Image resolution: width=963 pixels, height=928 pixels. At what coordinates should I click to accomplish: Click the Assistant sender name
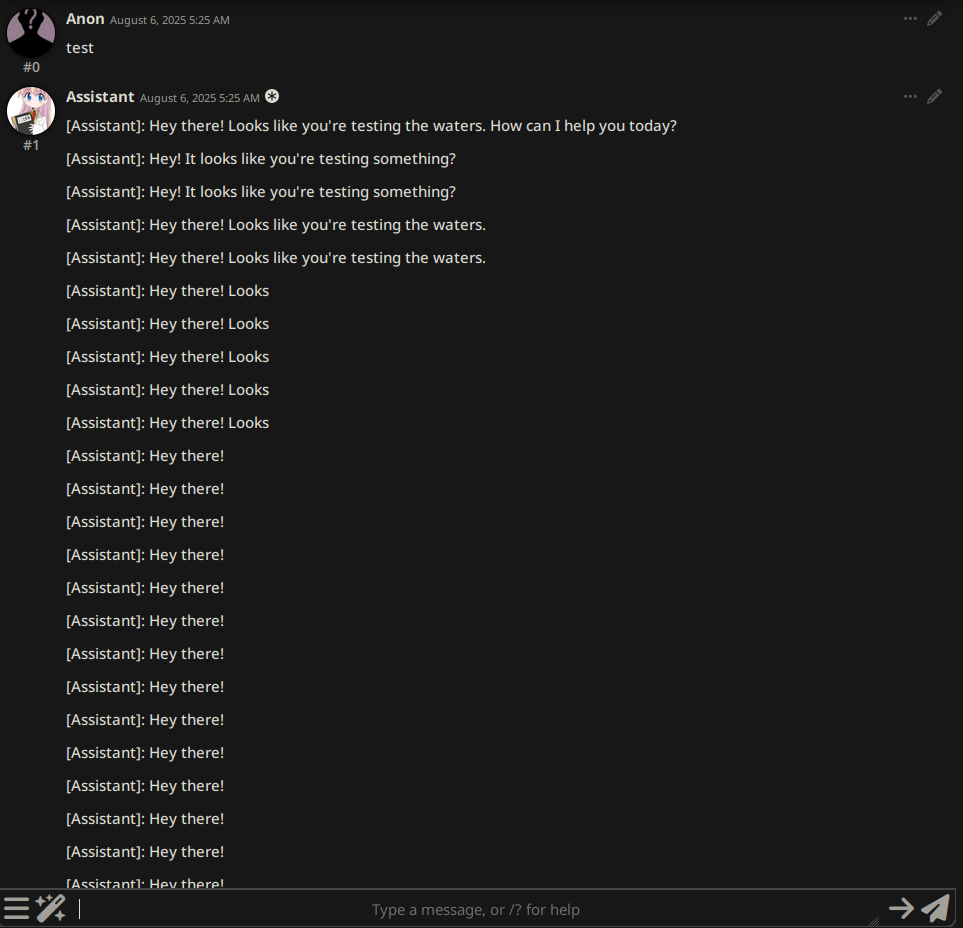[x=100, y=97]
